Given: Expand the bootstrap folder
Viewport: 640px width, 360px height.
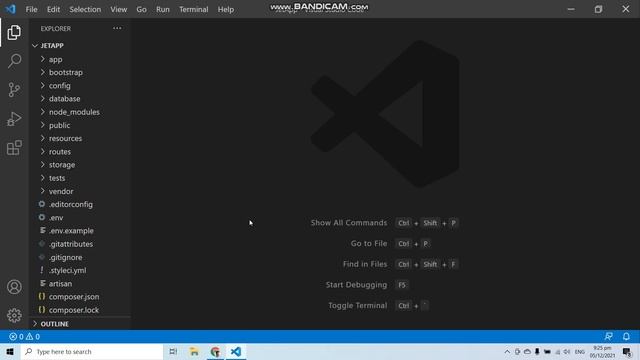Looking at the screenshot, I should (x=81, y=72).
